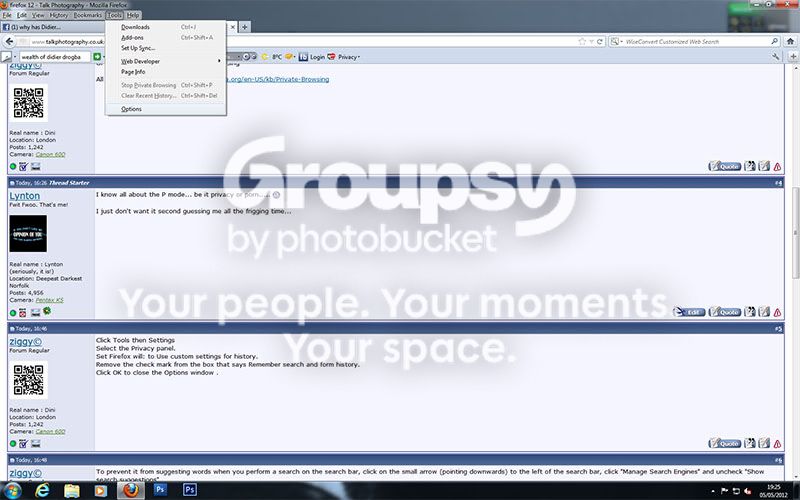This screenshot has width=800, height=500.
Task: Click ziggy's QR code avatar in post #5
Action: [x=29, y=380]
